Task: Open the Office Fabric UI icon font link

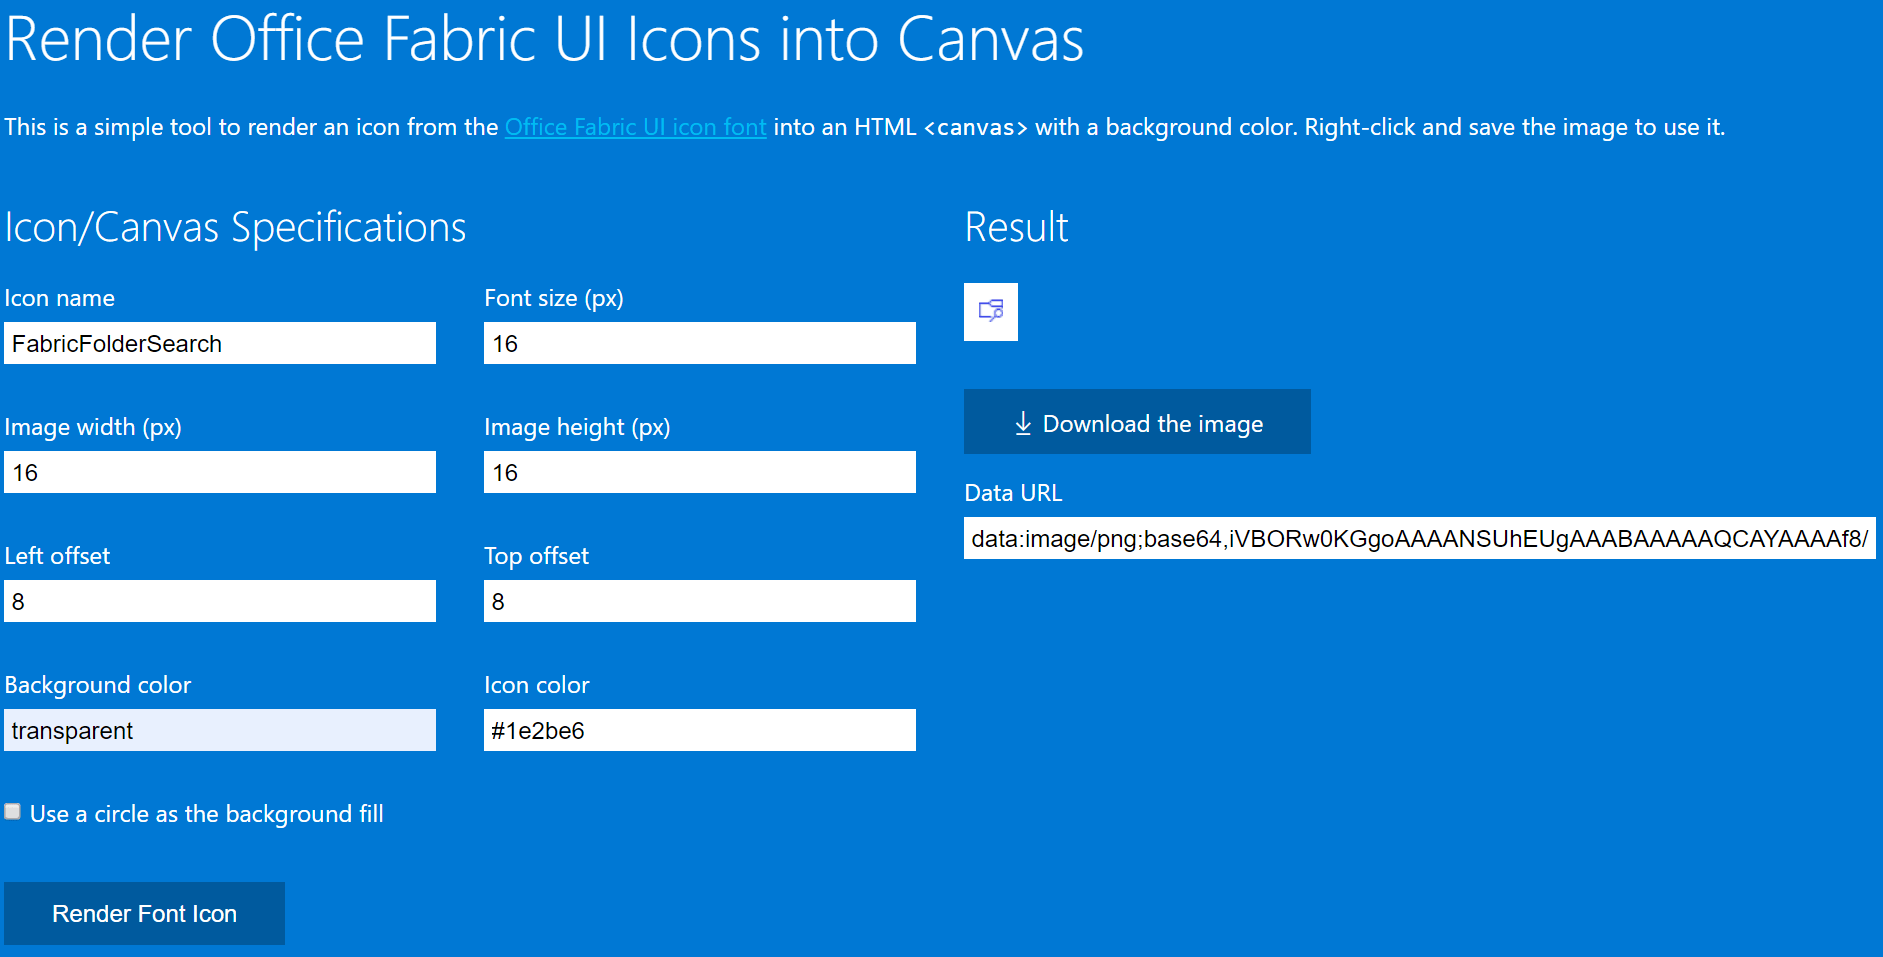Action: coord(634,127)
